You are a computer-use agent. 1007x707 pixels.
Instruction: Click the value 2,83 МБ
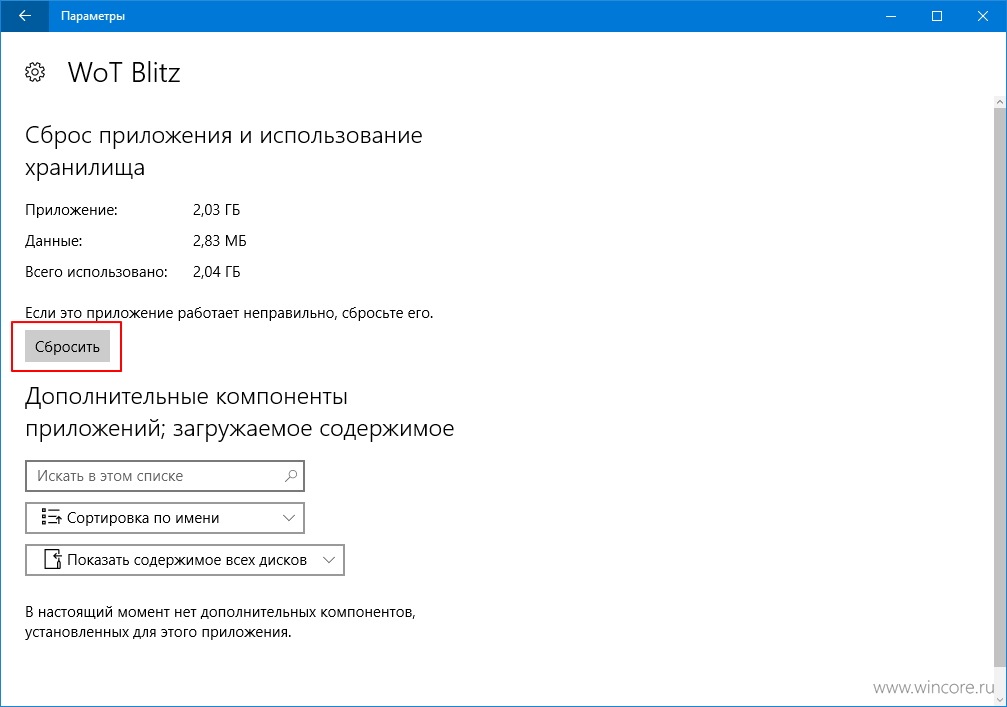coord(220,241)
